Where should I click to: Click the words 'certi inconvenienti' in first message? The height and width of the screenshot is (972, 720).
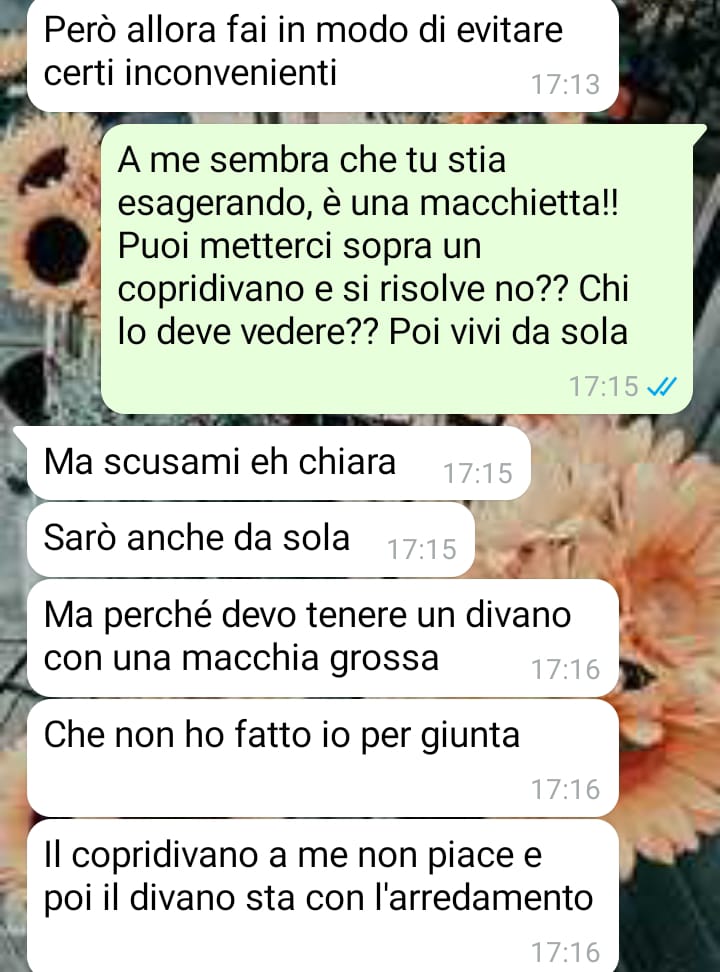190,74
